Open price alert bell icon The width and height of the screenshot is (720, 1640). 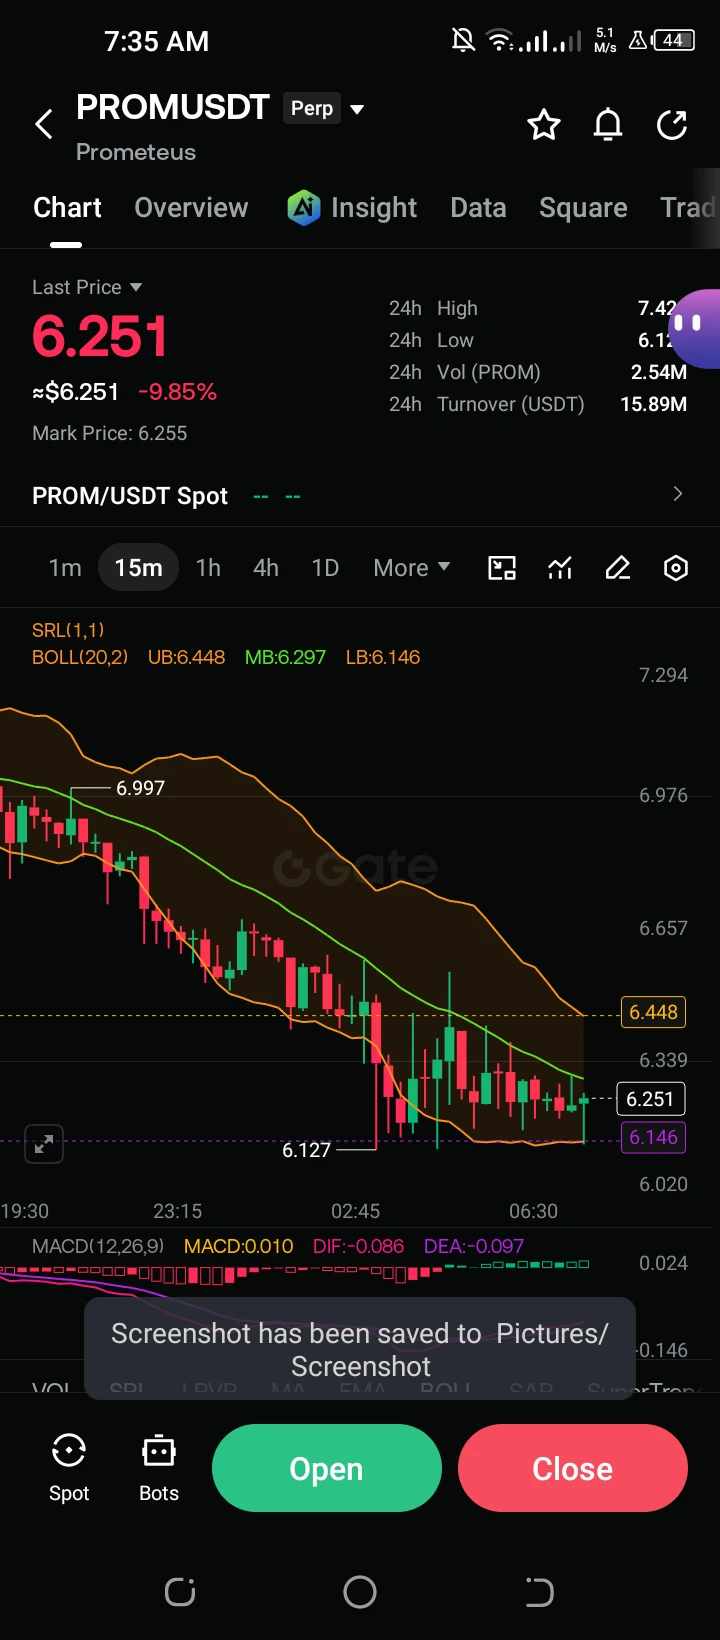[x=608, y=125]
